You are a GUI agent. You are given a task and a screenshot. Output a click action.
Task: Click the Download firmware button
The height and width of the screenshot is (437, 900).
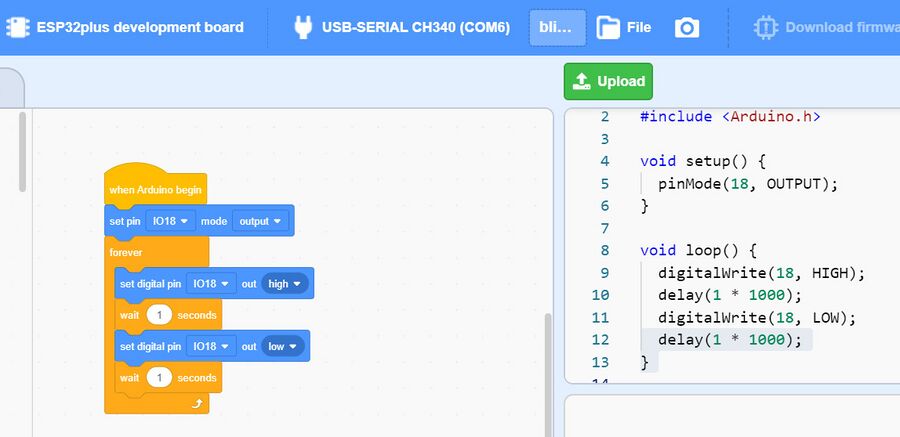pyautogui.click(x=840, y=27)
